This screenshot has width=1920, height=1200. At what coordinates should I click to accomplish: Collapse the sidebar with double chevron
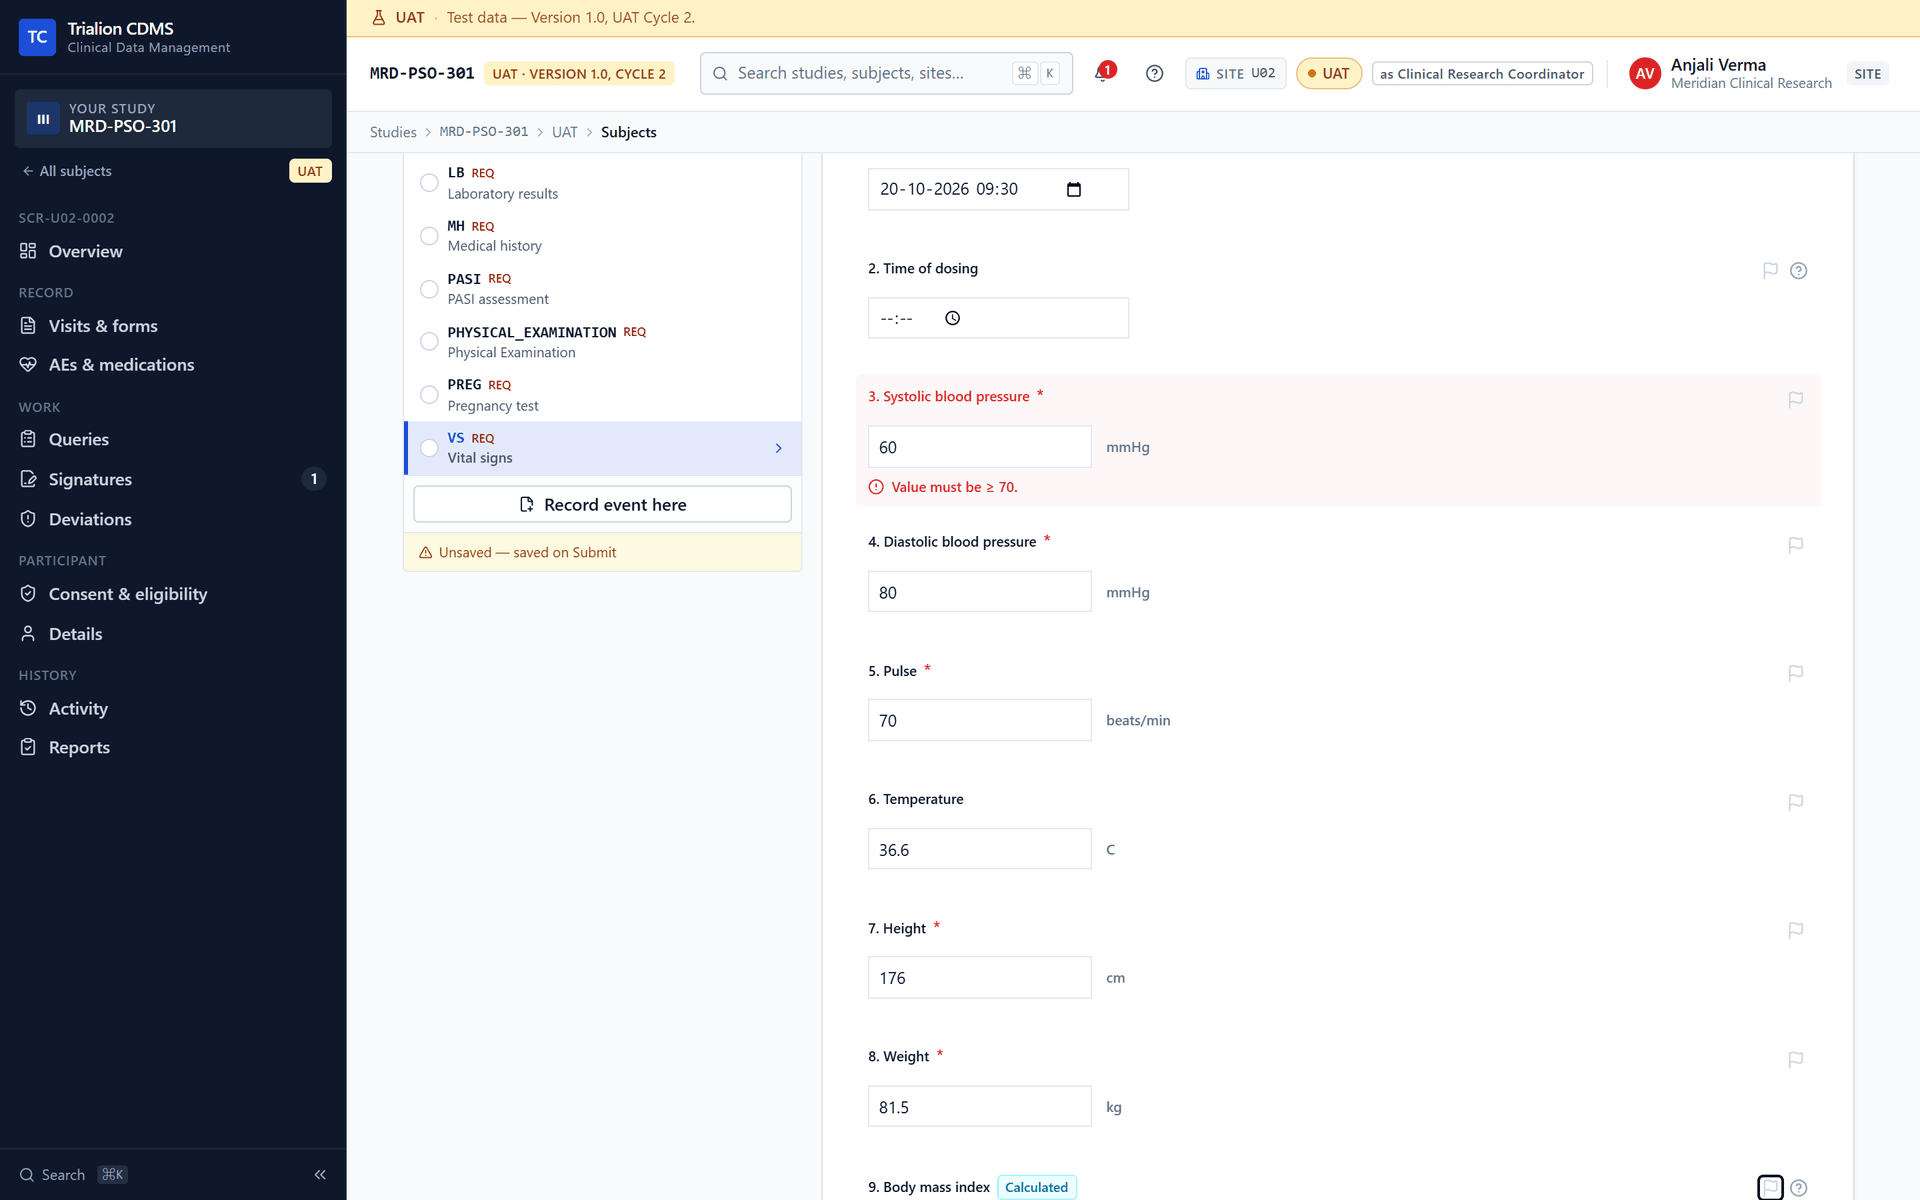[320, 1174]
